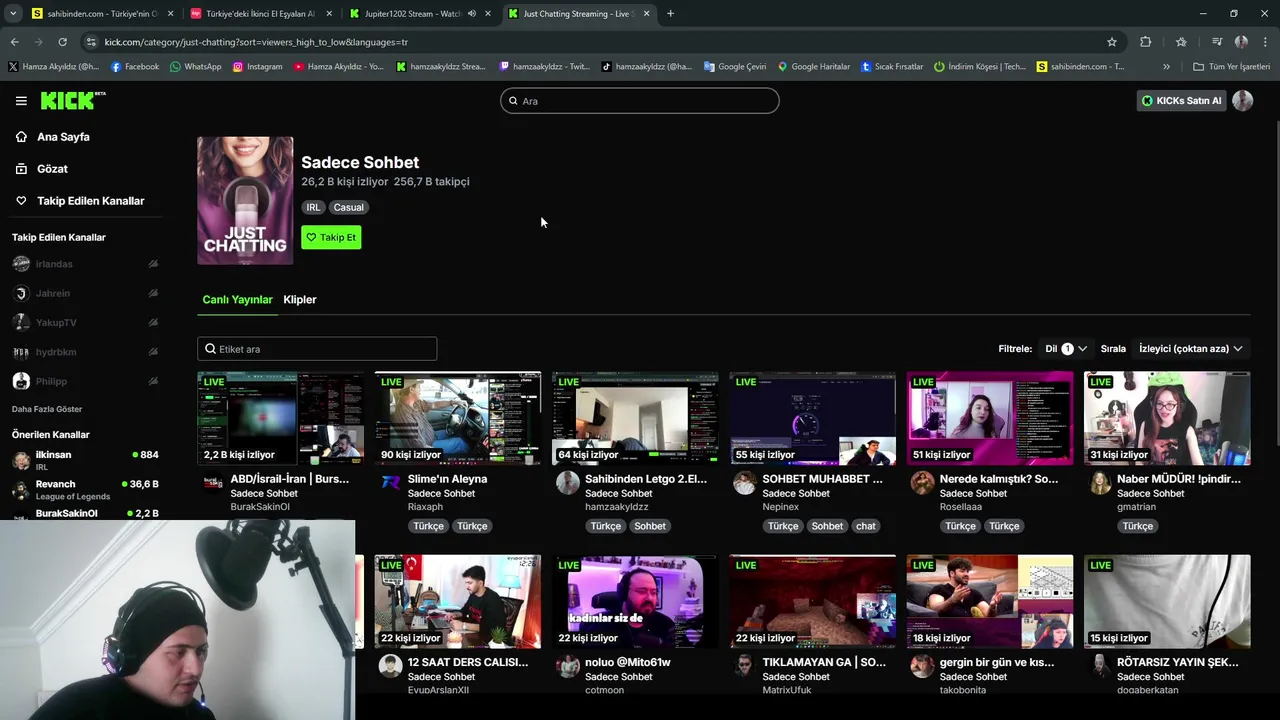1280x720 pixels.
Task: Click the hamzaakyldzz channel avatar
Action: [568, 483]
